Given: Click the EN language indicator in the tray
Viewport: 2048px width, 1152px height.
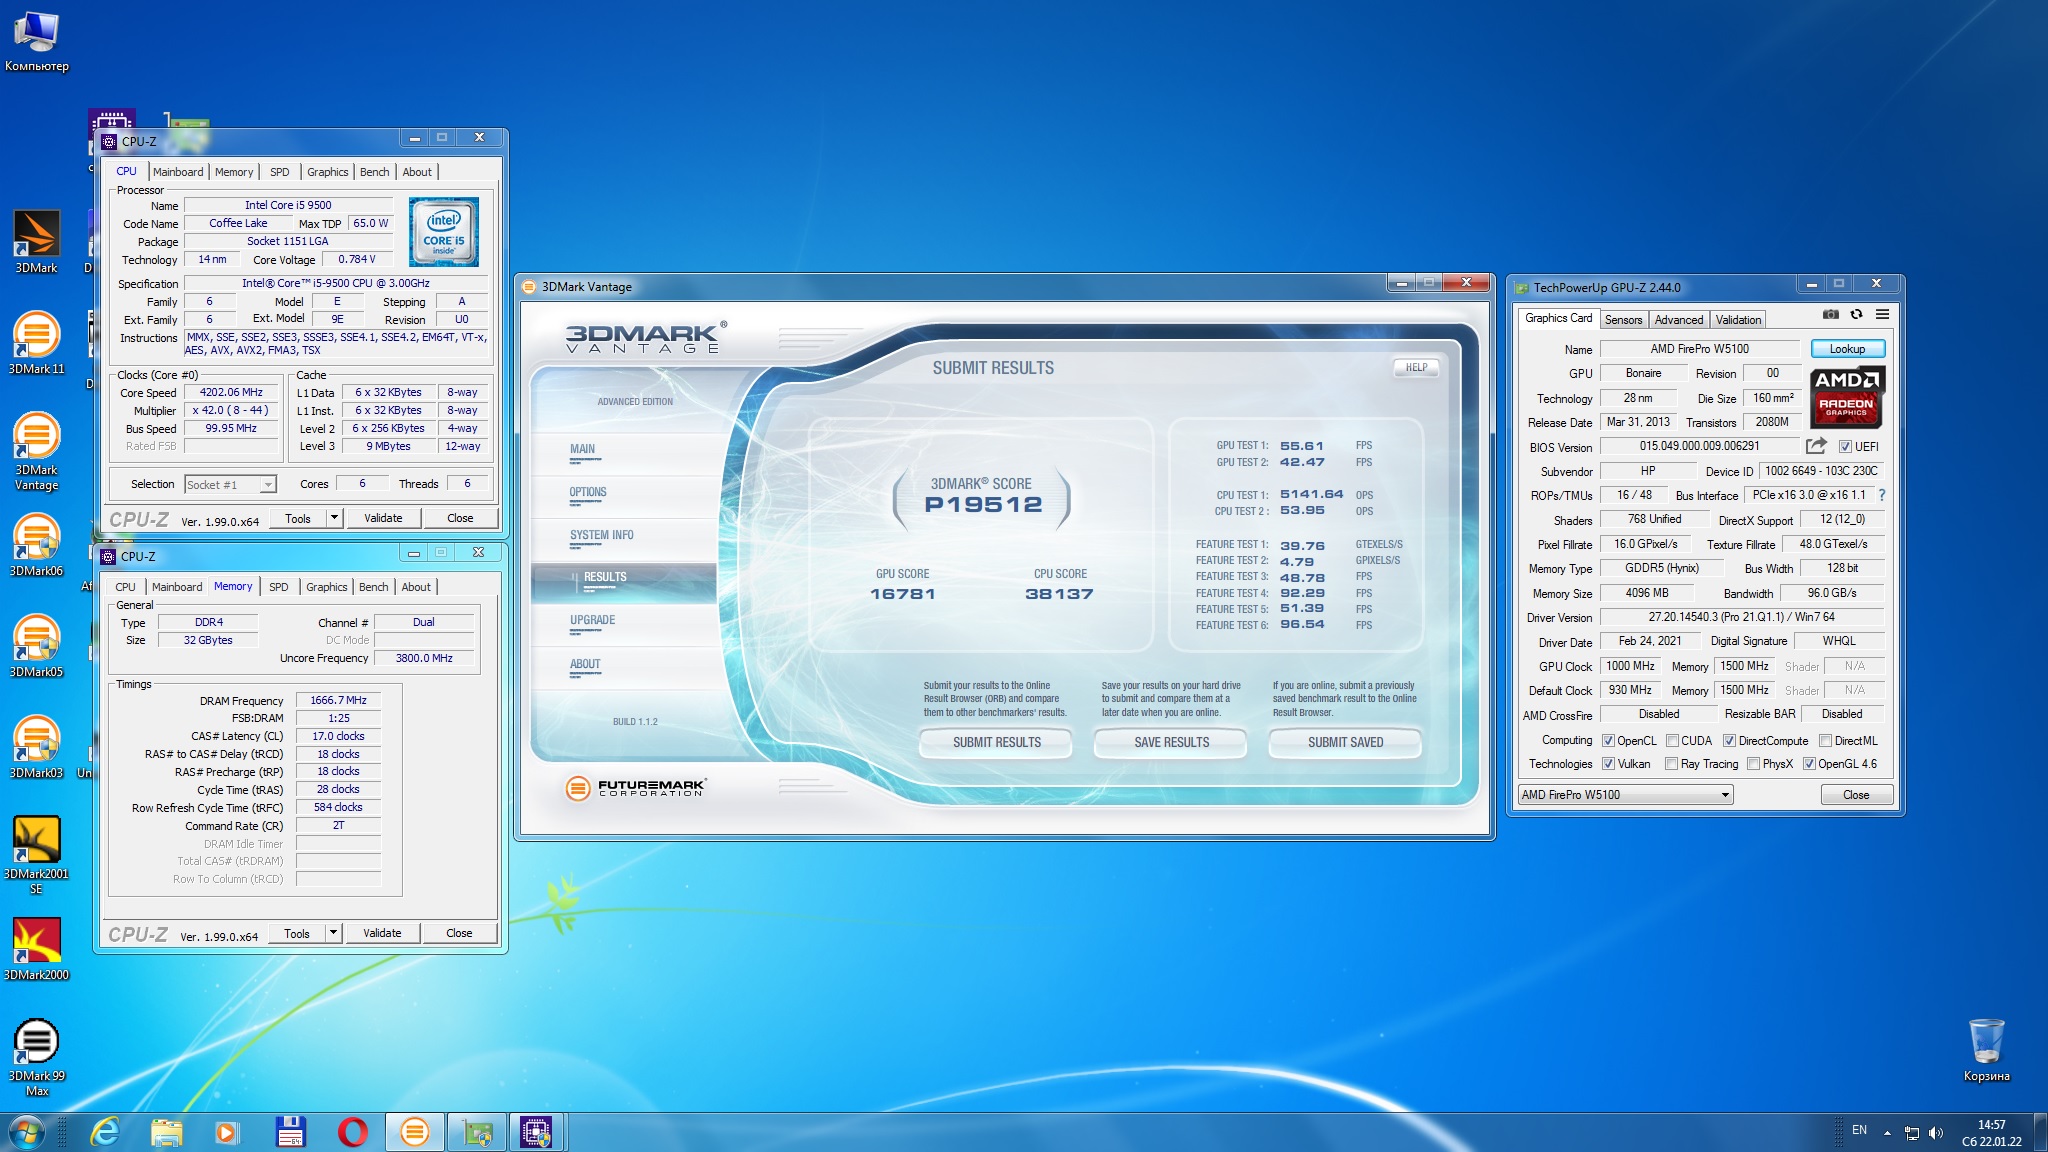Looking at the screenshot, I should [x=1859, y=1130].
